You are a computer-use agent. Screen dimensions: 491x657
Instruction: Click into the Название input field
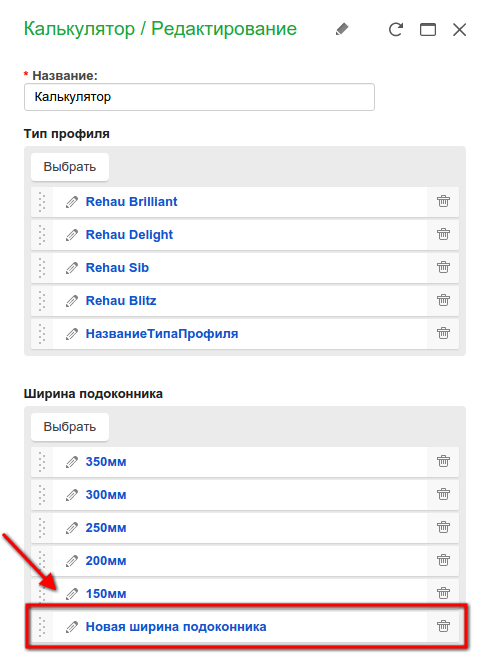point(199,97)
